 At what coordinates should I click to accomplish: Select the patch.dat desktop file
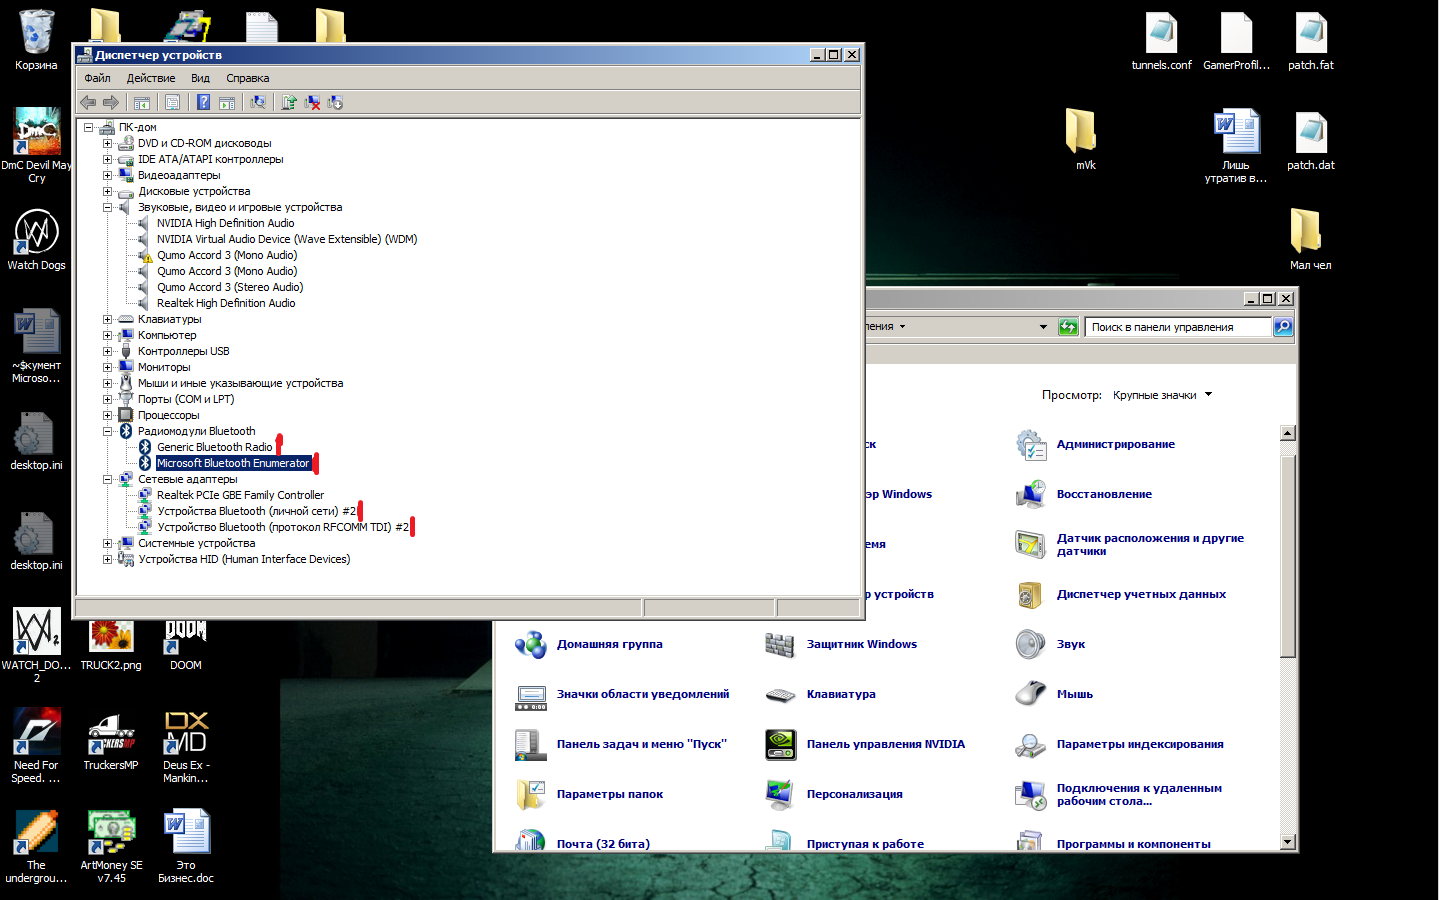1310,141
